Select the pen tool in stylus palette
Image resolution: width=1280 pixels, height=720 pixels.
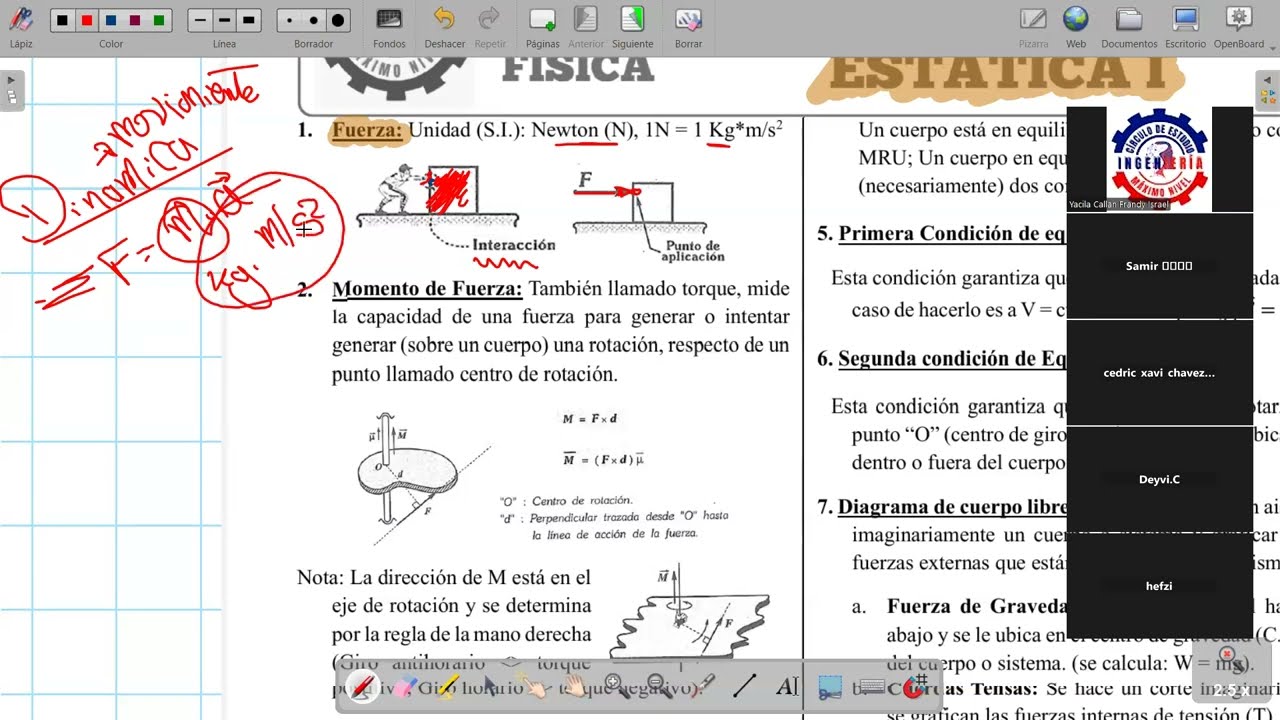click(363, 687)
